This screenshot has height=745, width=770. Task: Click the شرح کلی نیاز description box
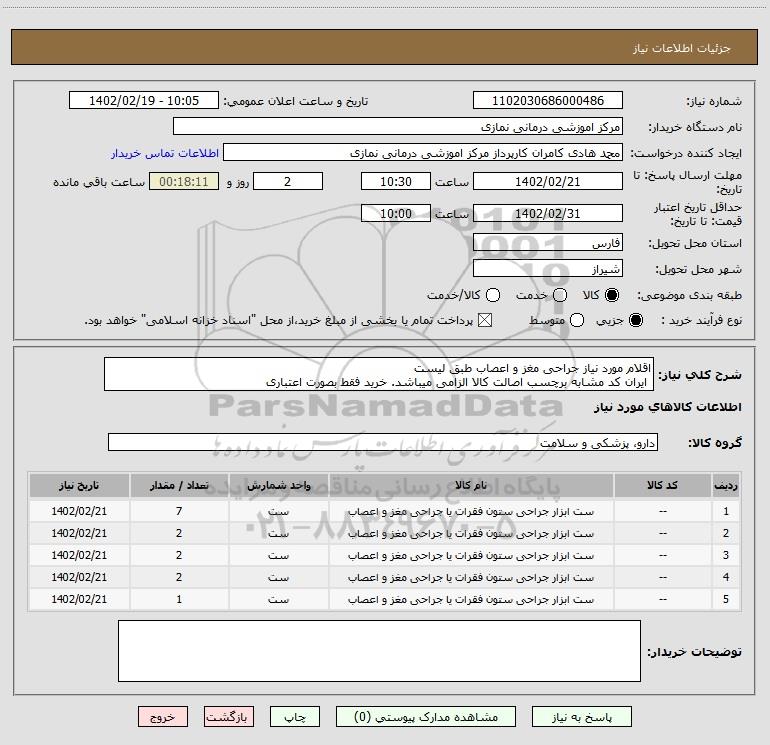click(379, 374)
